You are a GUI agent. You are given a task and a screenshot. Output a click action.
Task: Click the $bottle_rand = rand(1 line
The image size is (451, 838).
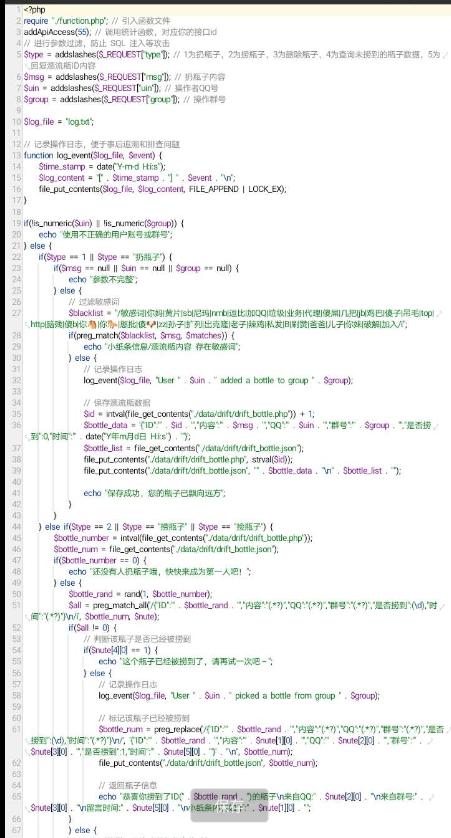pos(141,594)
